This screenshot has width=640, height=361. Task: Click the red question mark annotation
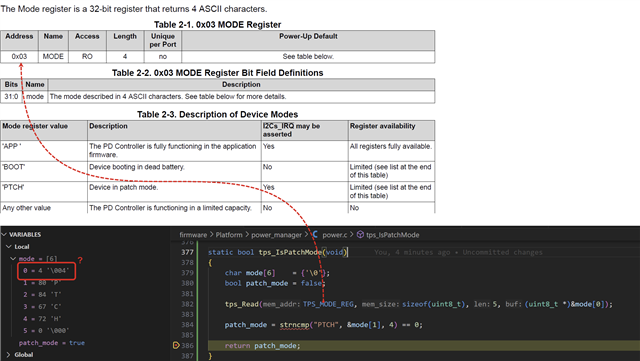[80, 260]
